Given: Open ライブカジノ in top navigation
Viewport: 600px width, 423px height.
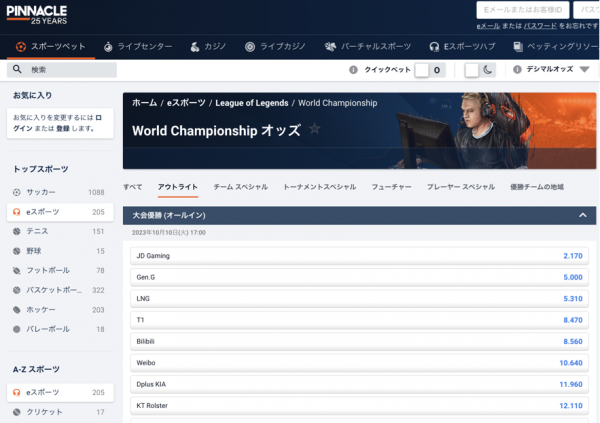Looking at the screenshot, I should [x=276, y=47].
